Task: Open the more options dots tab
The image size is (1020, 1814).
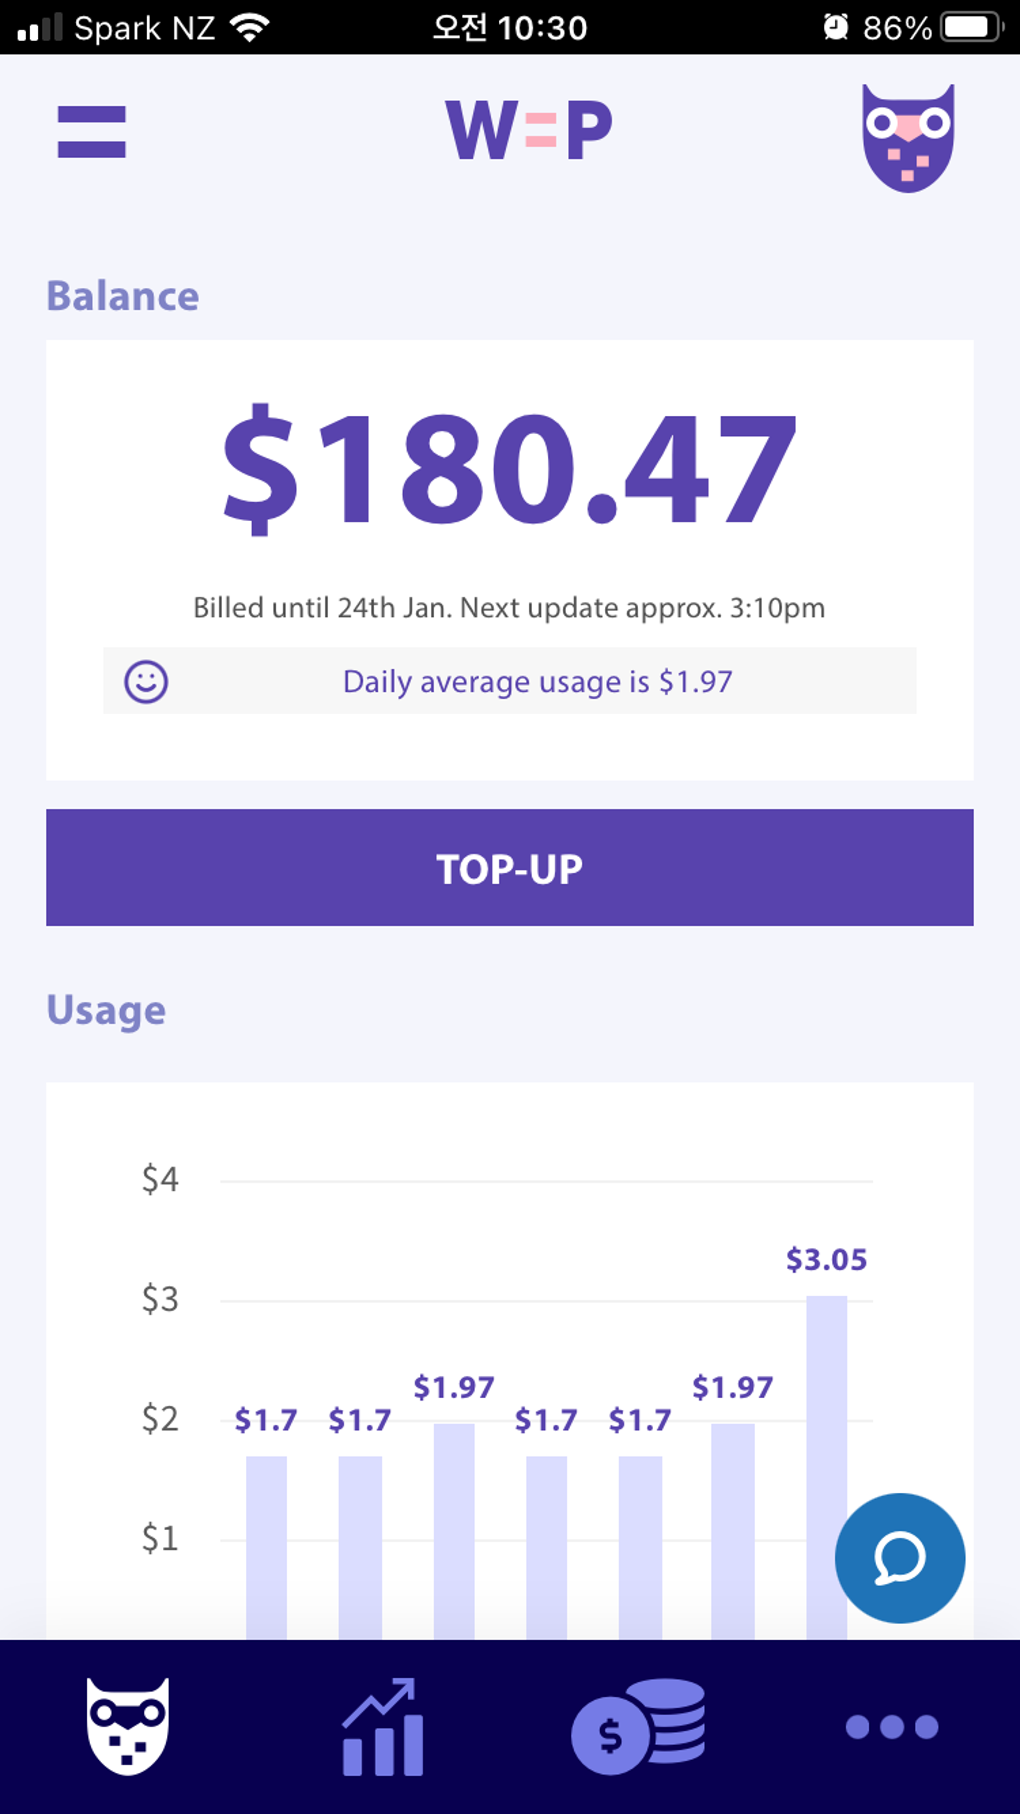Action: (x=892, y=1727)
